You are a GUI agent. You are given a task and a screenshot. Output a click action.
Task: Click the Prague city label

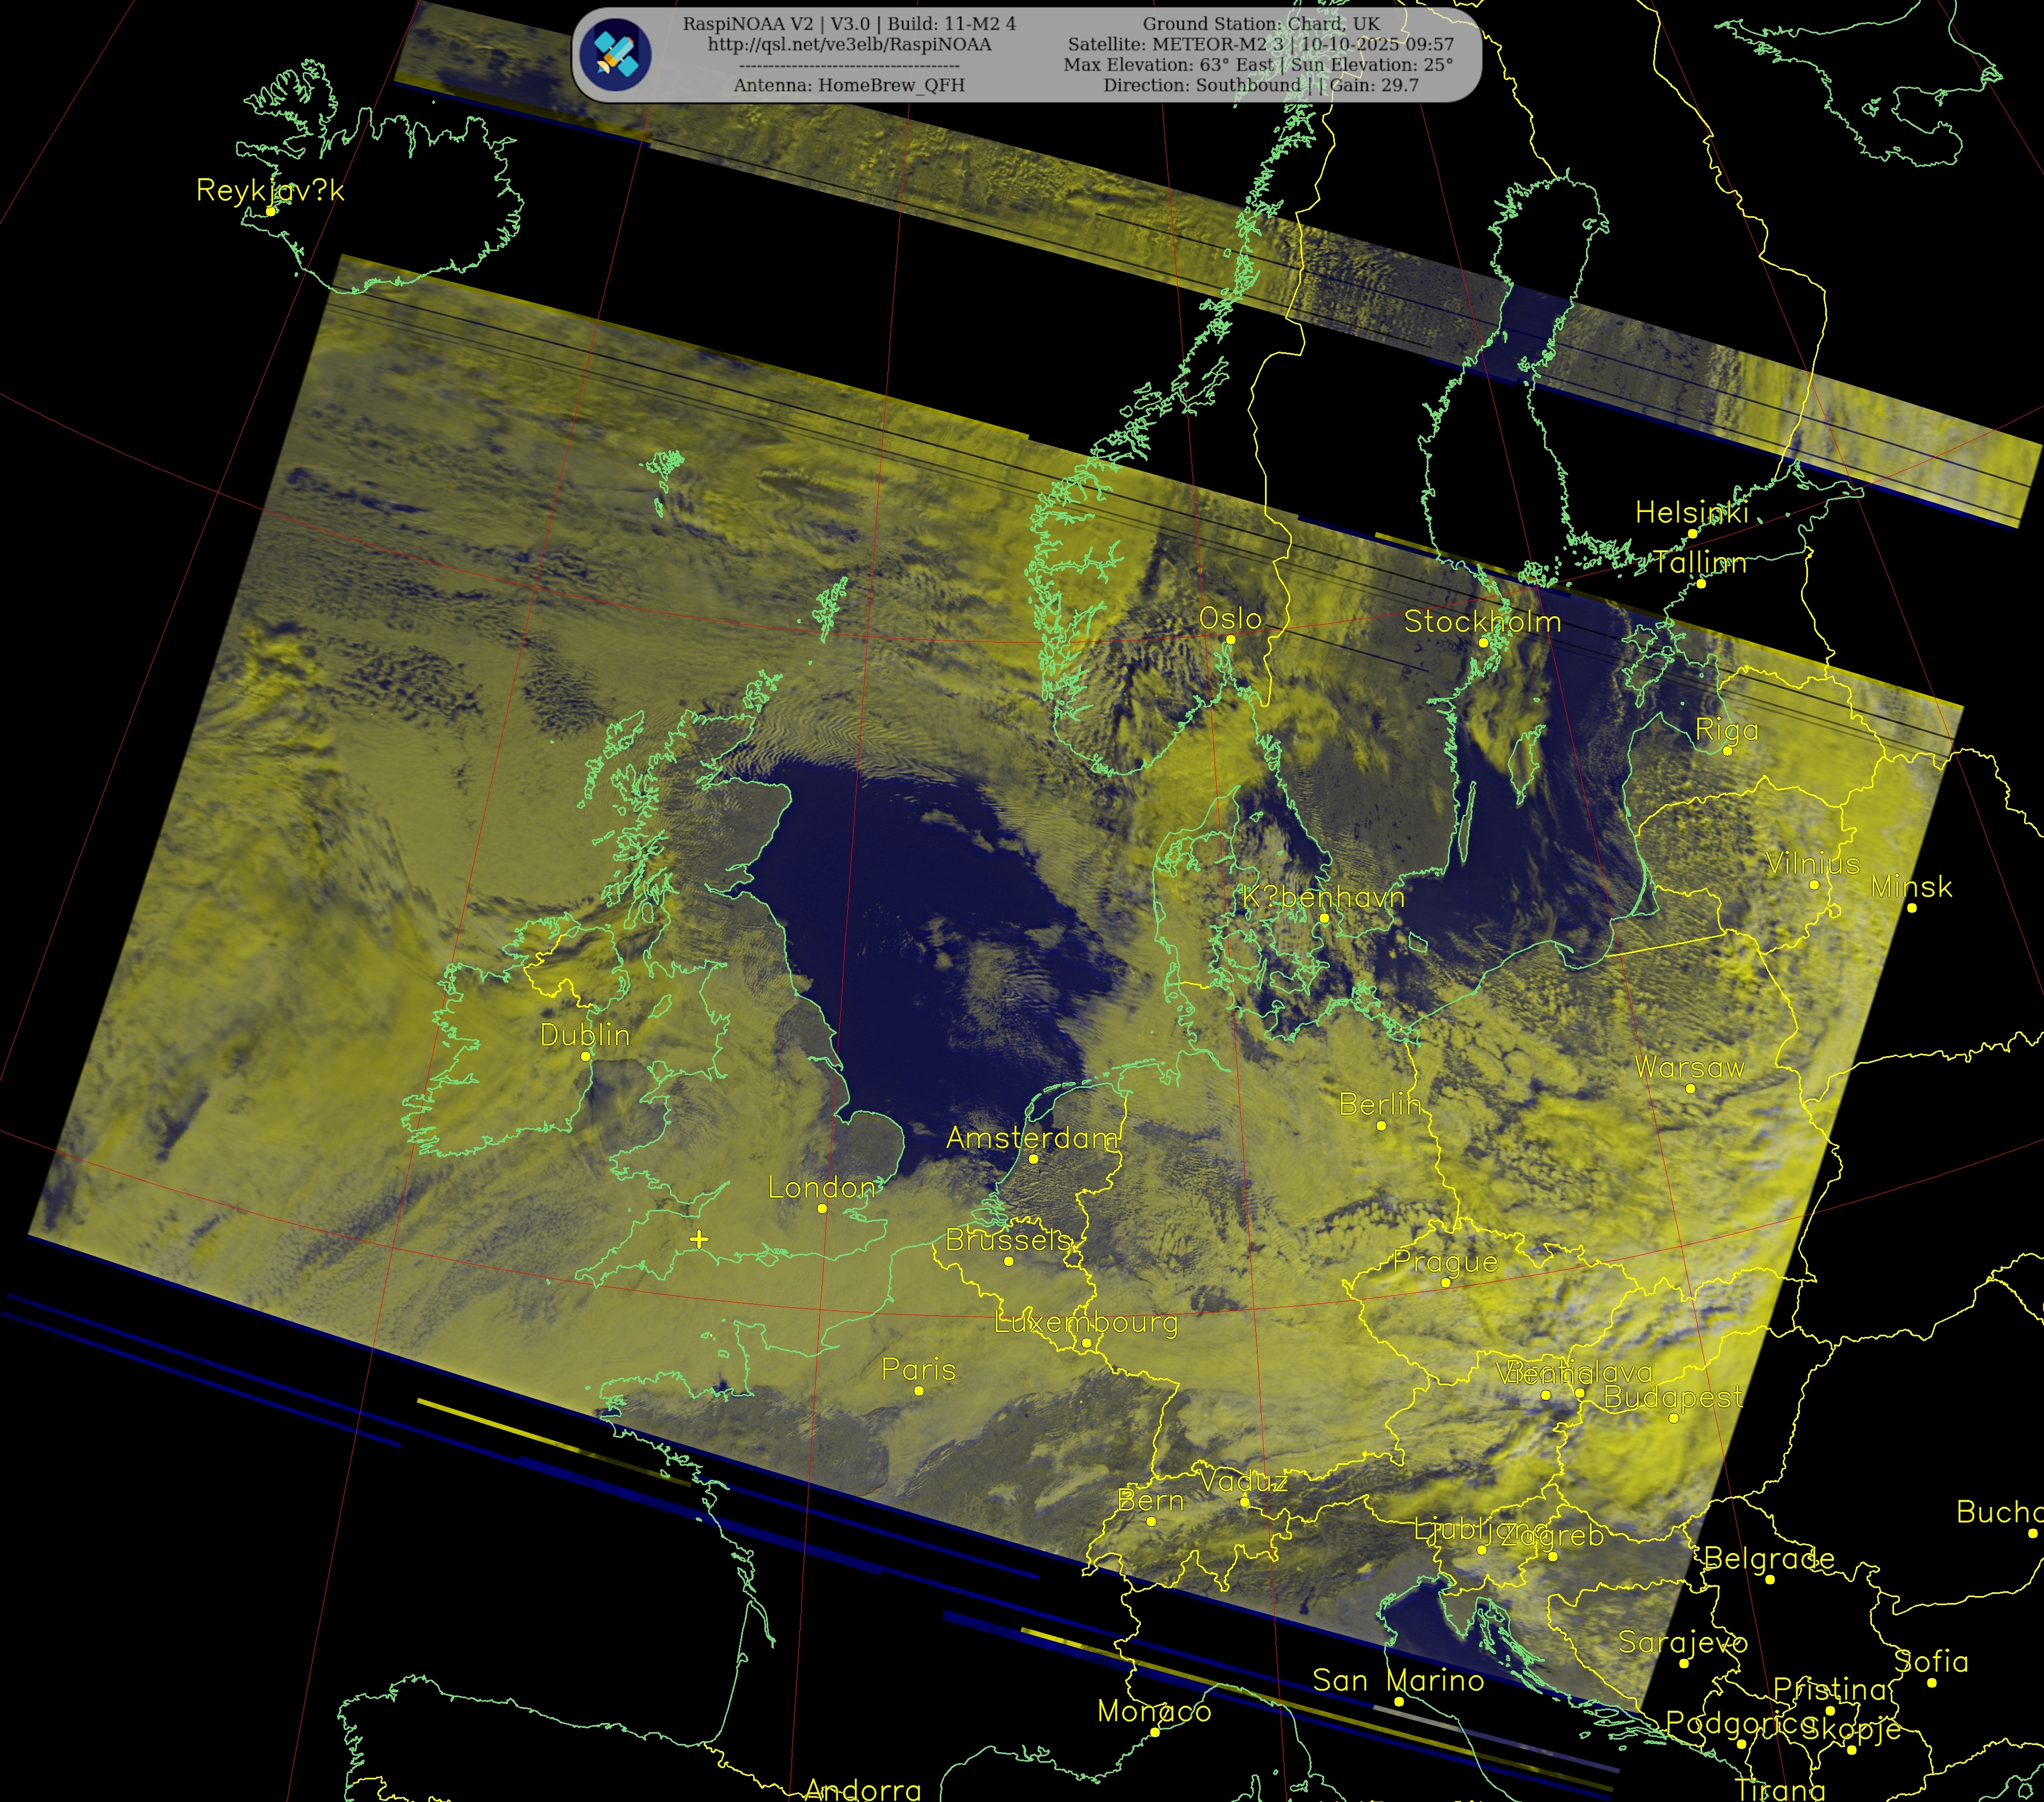(1445, 1262)
